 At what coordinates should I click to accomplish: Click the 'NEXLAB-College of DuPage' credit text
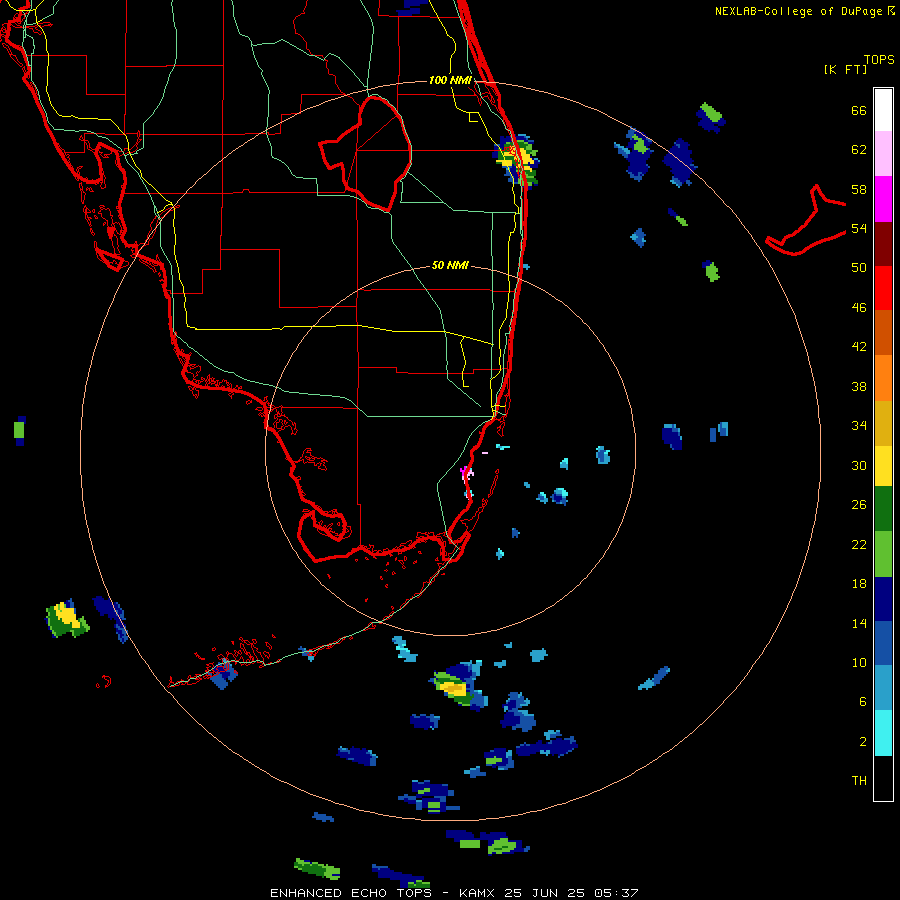pyautogui.click(x=800, y=11)
